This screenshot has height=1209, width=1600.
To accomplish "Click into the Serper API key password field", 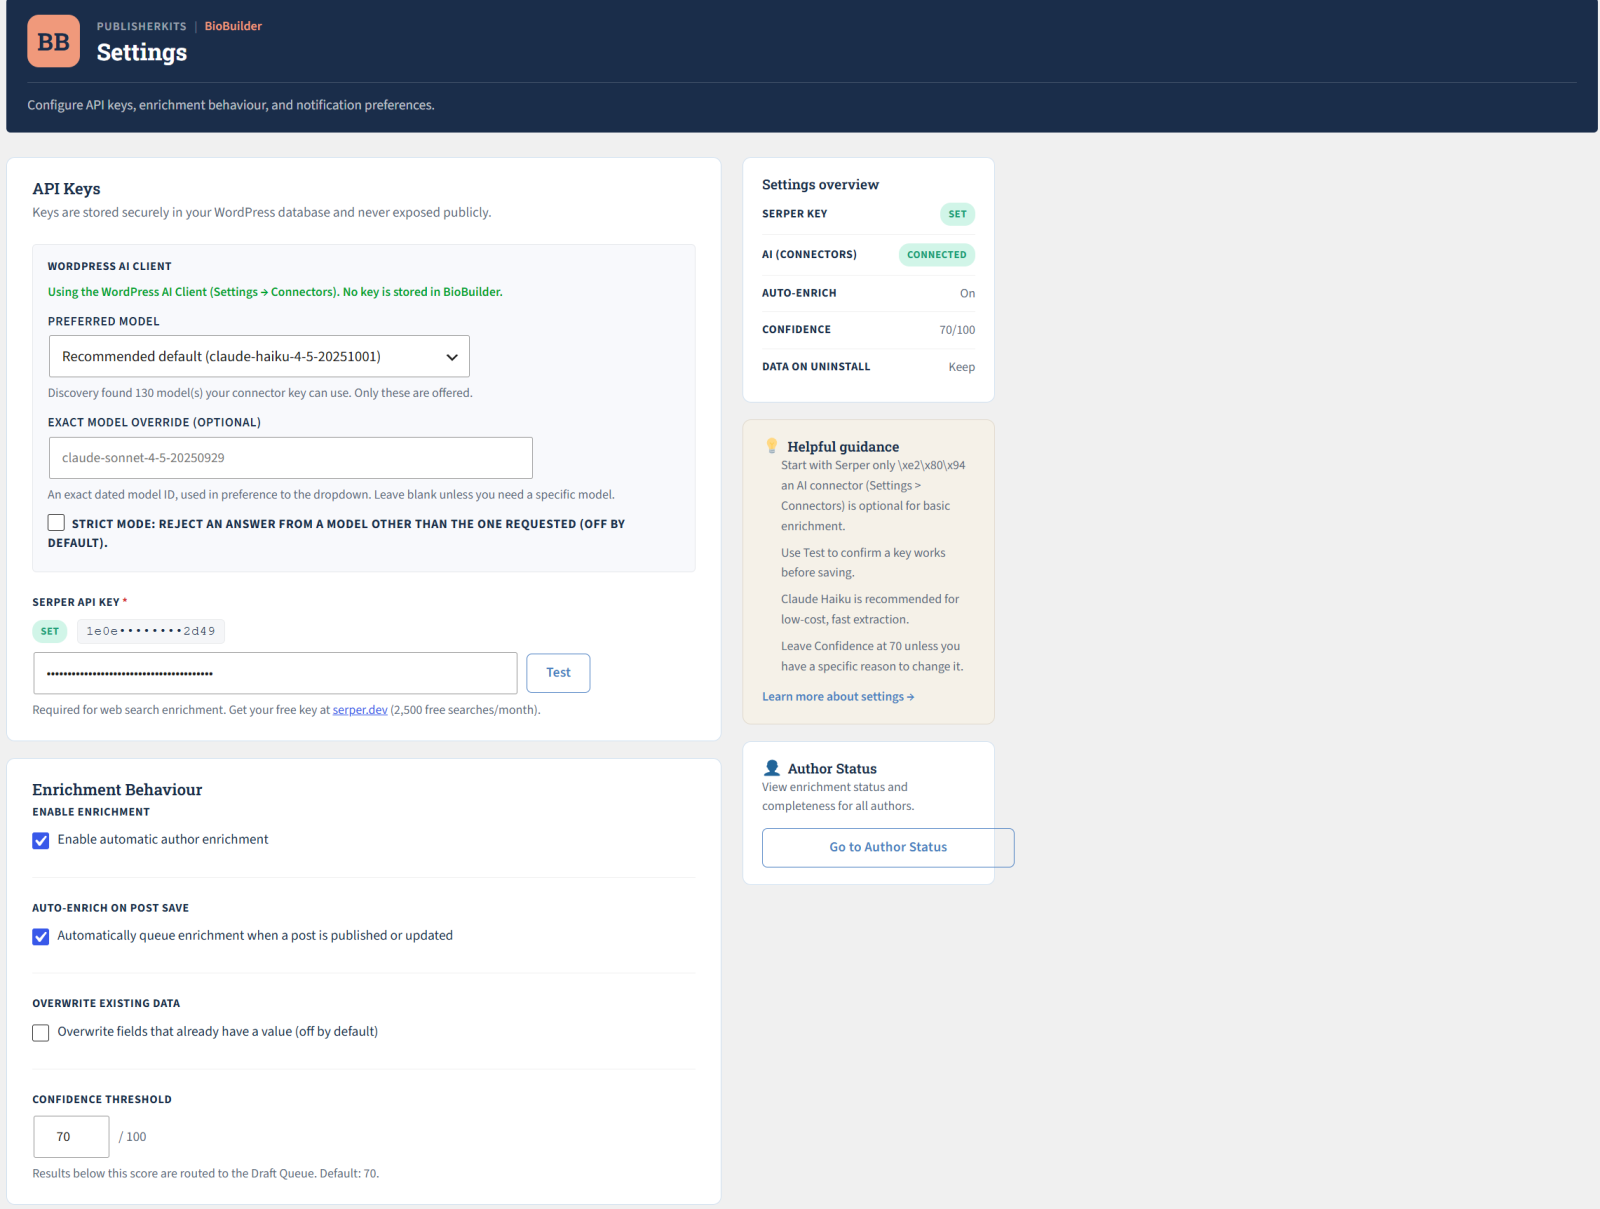I will [275, 673].
